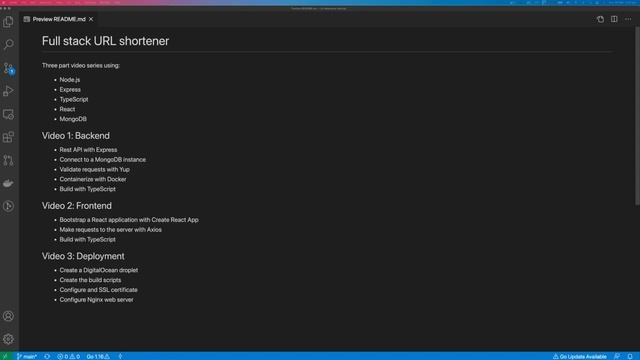The width and height of the screenshot is (640, 360).
Task: Click 'Connect to a MongoDB instance' bullet
Action: tap(102, 160)
